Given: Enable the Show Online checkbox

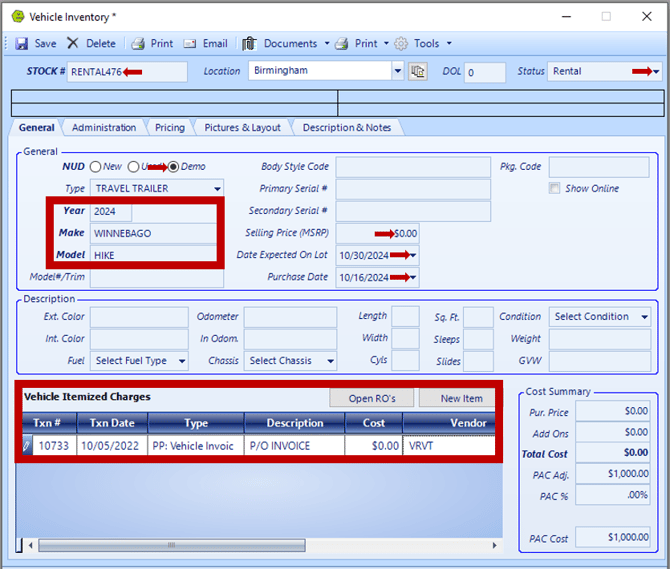Looking at the screenshot, I should (x=555, y=189).
